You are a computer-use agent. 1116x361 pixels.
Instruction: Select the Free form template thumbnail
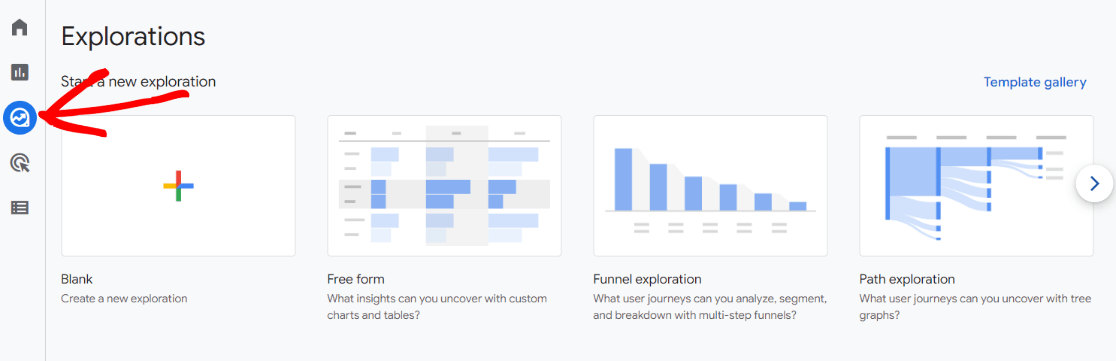[x=444, y=186]
